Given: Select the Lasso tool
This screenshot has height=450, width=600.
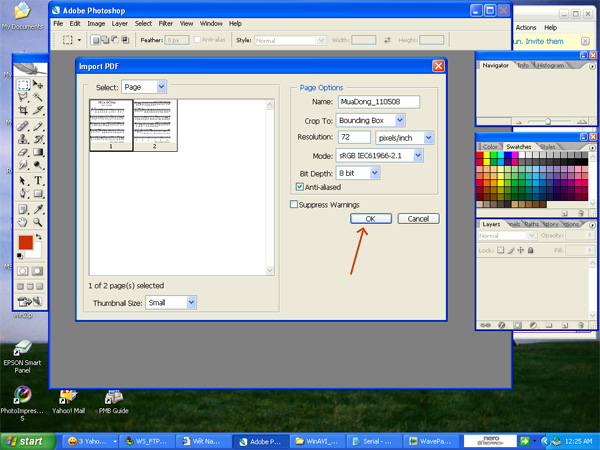Looking at the screenshot, I should coord(23,97).
